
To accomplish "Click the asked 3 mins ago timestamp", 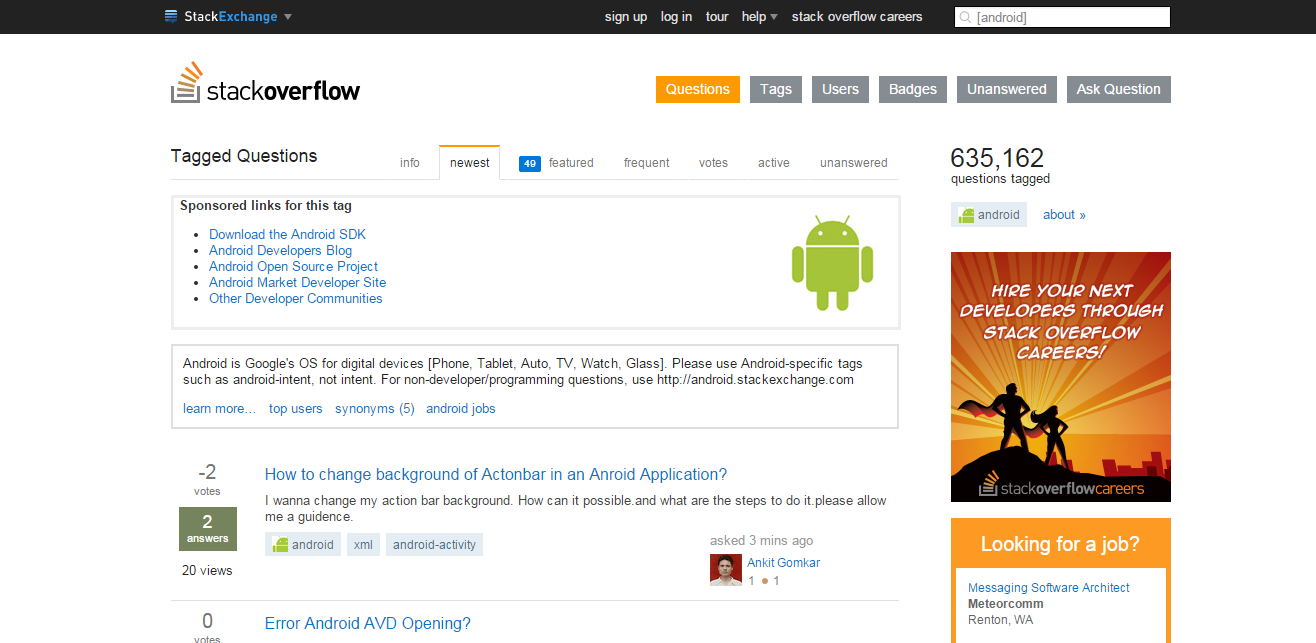I will pos(762,541).
